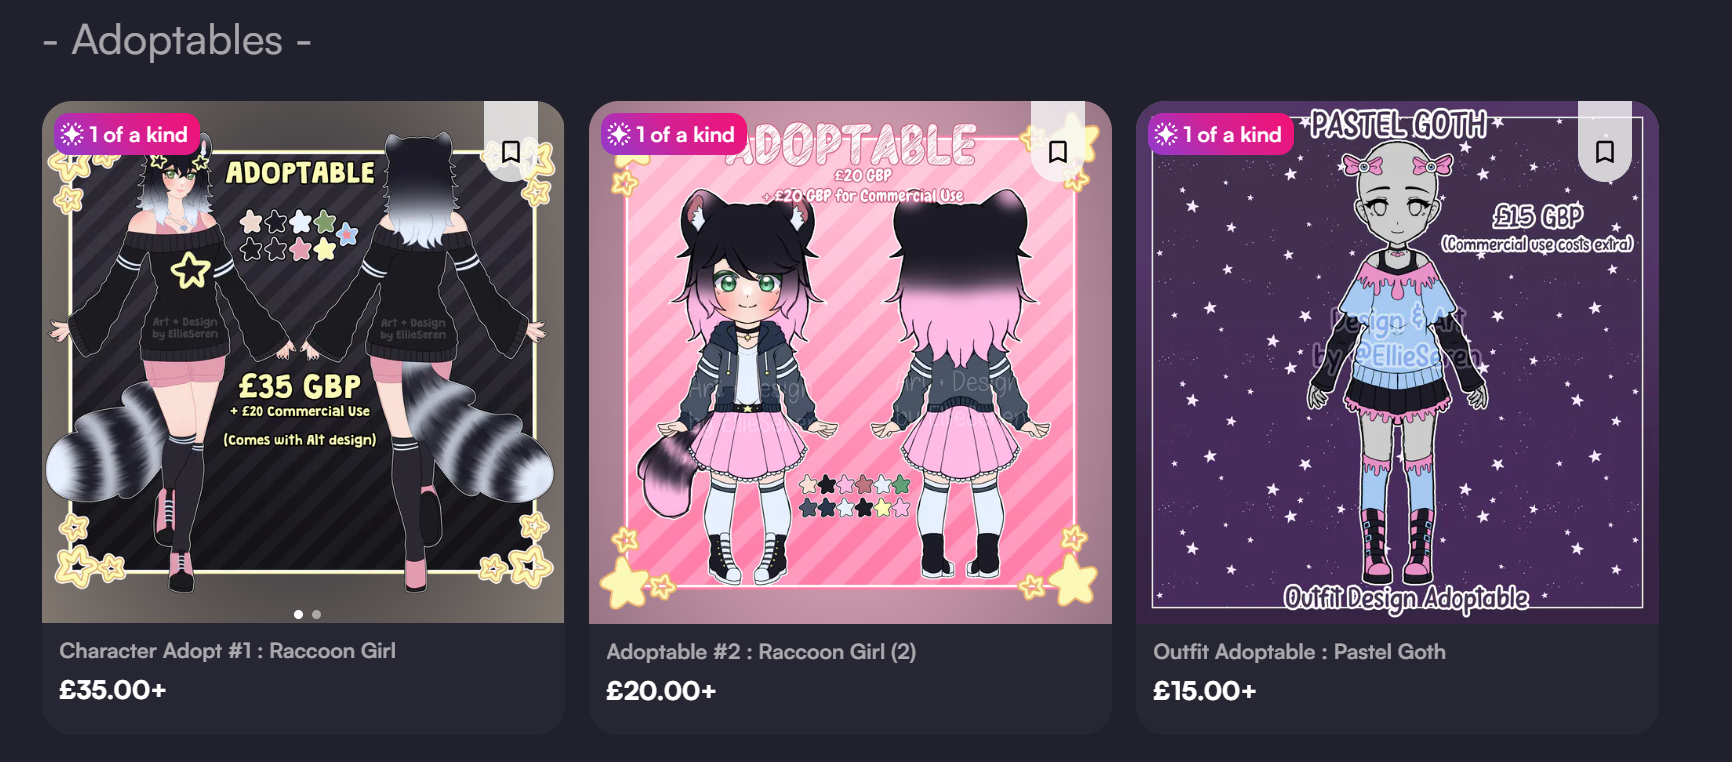The image size is (1732, 762).
Task: Click the sparkle icon on the pink card's badge
Action: click(x=619, y=134)
